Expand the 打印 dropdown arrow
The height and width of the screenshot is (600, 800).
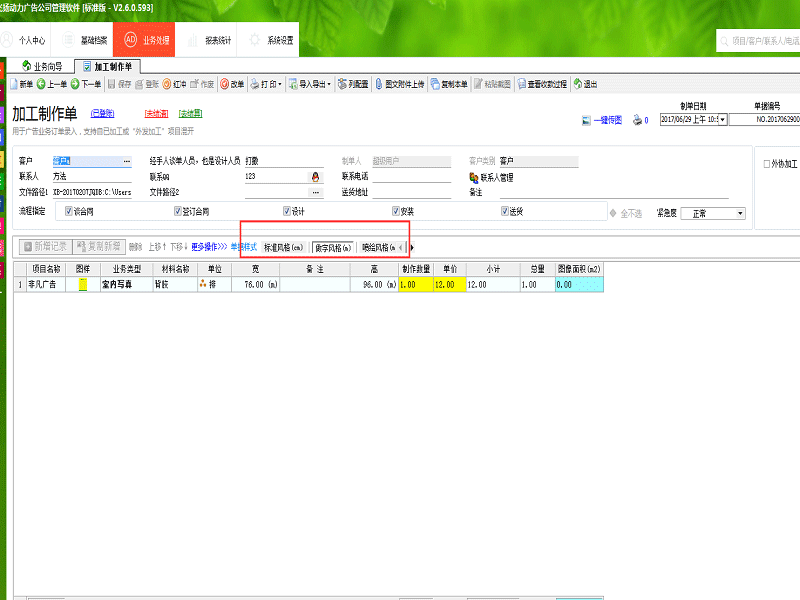tap(279, 84)
